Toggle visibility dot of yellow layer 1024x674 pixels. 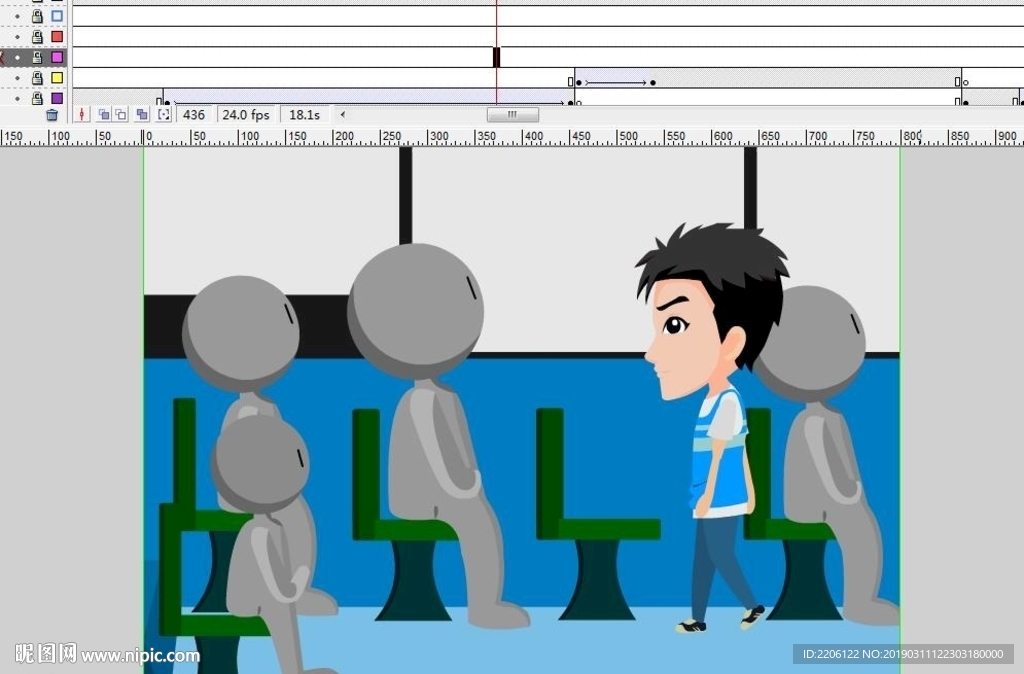pyautogui.click(x=18, y=78)
